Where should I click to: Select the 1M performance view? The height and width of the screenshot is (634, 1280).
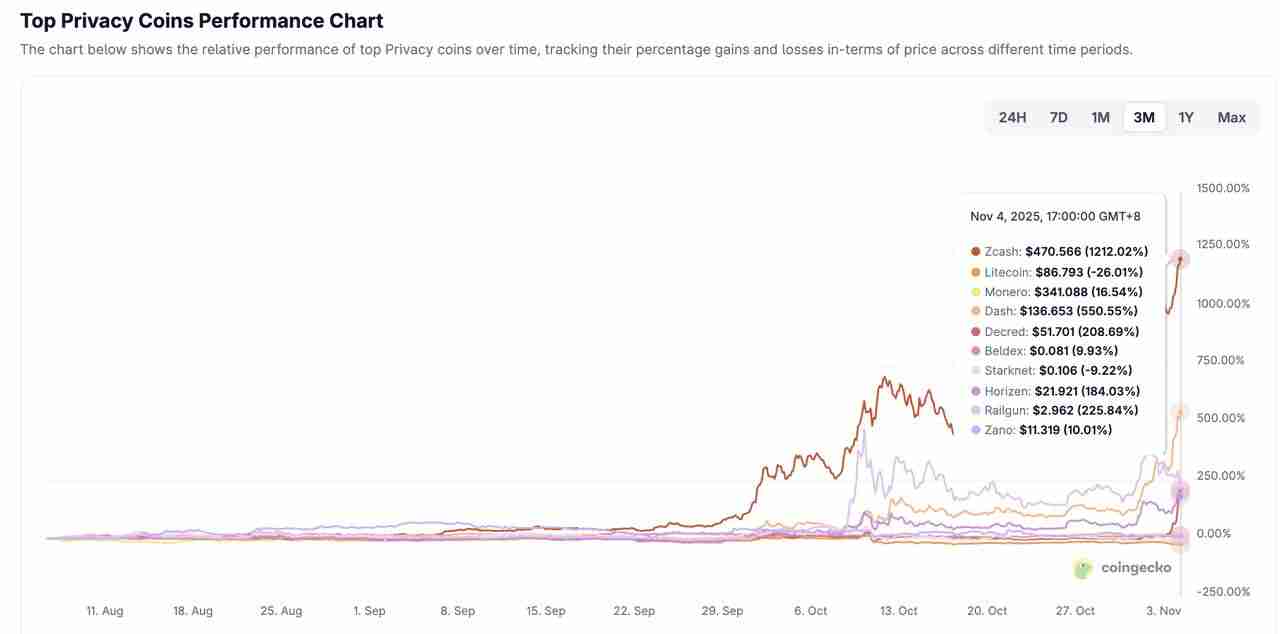tap(1100, 117)
